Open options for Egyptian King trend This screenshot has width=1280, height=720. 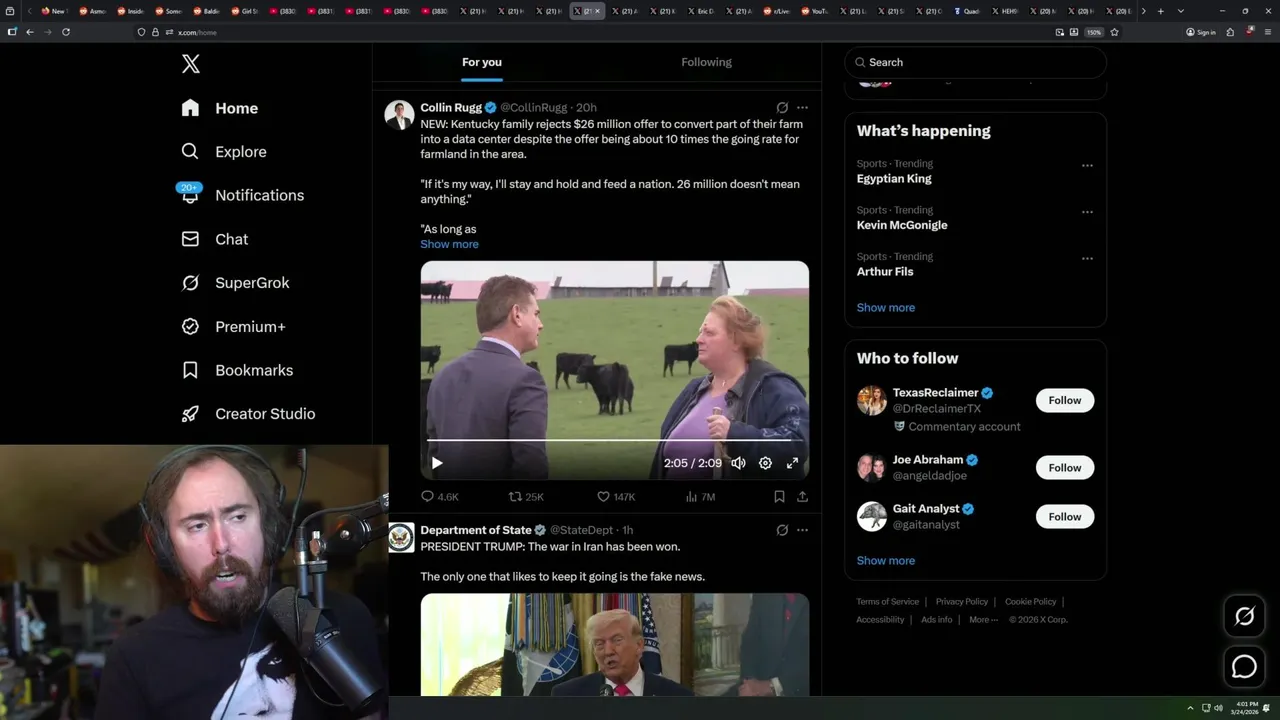pos(1087,166)
